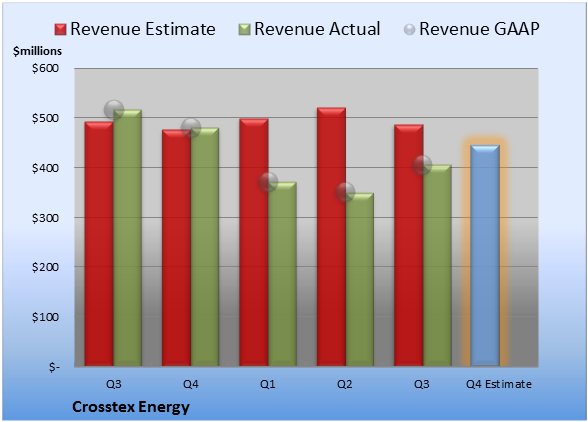The width and height of the screenshot is (588, 422).
Task: Select the Revenue Estimate legend label
Action: click(143, 29)
